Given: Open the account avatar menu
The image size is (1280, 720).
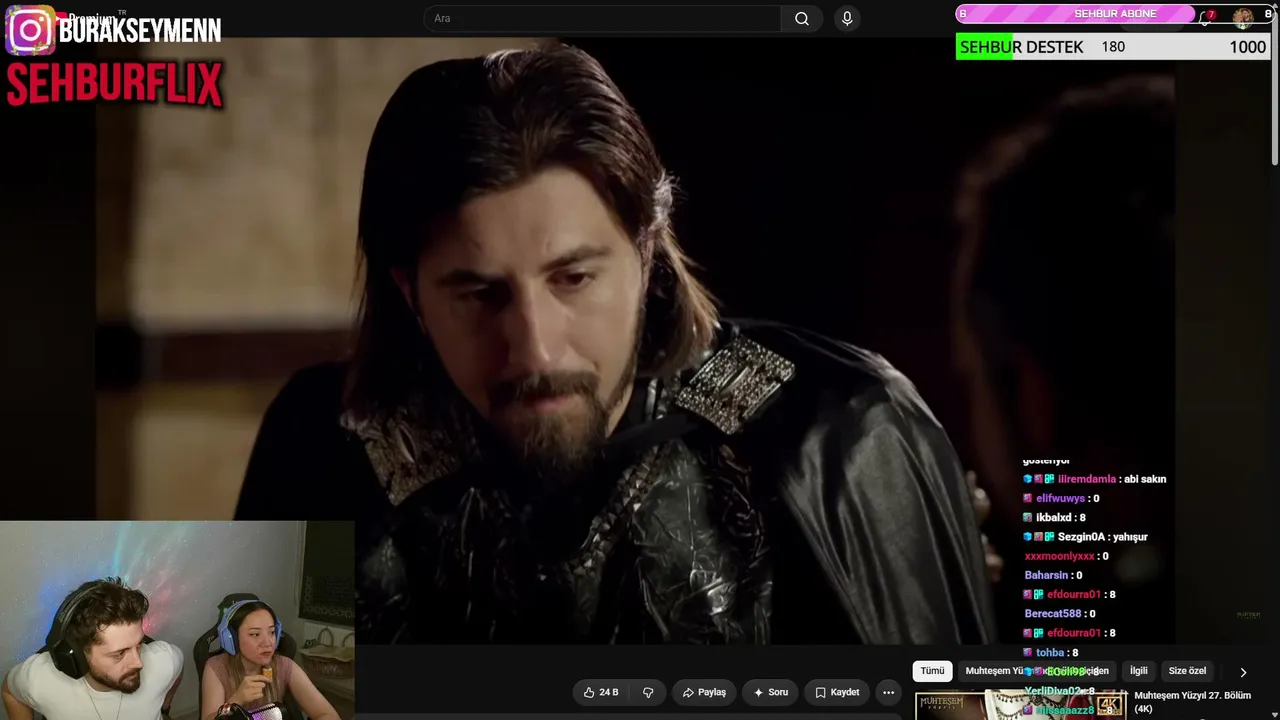Looking at the screenshot, I should (1243, 17).
